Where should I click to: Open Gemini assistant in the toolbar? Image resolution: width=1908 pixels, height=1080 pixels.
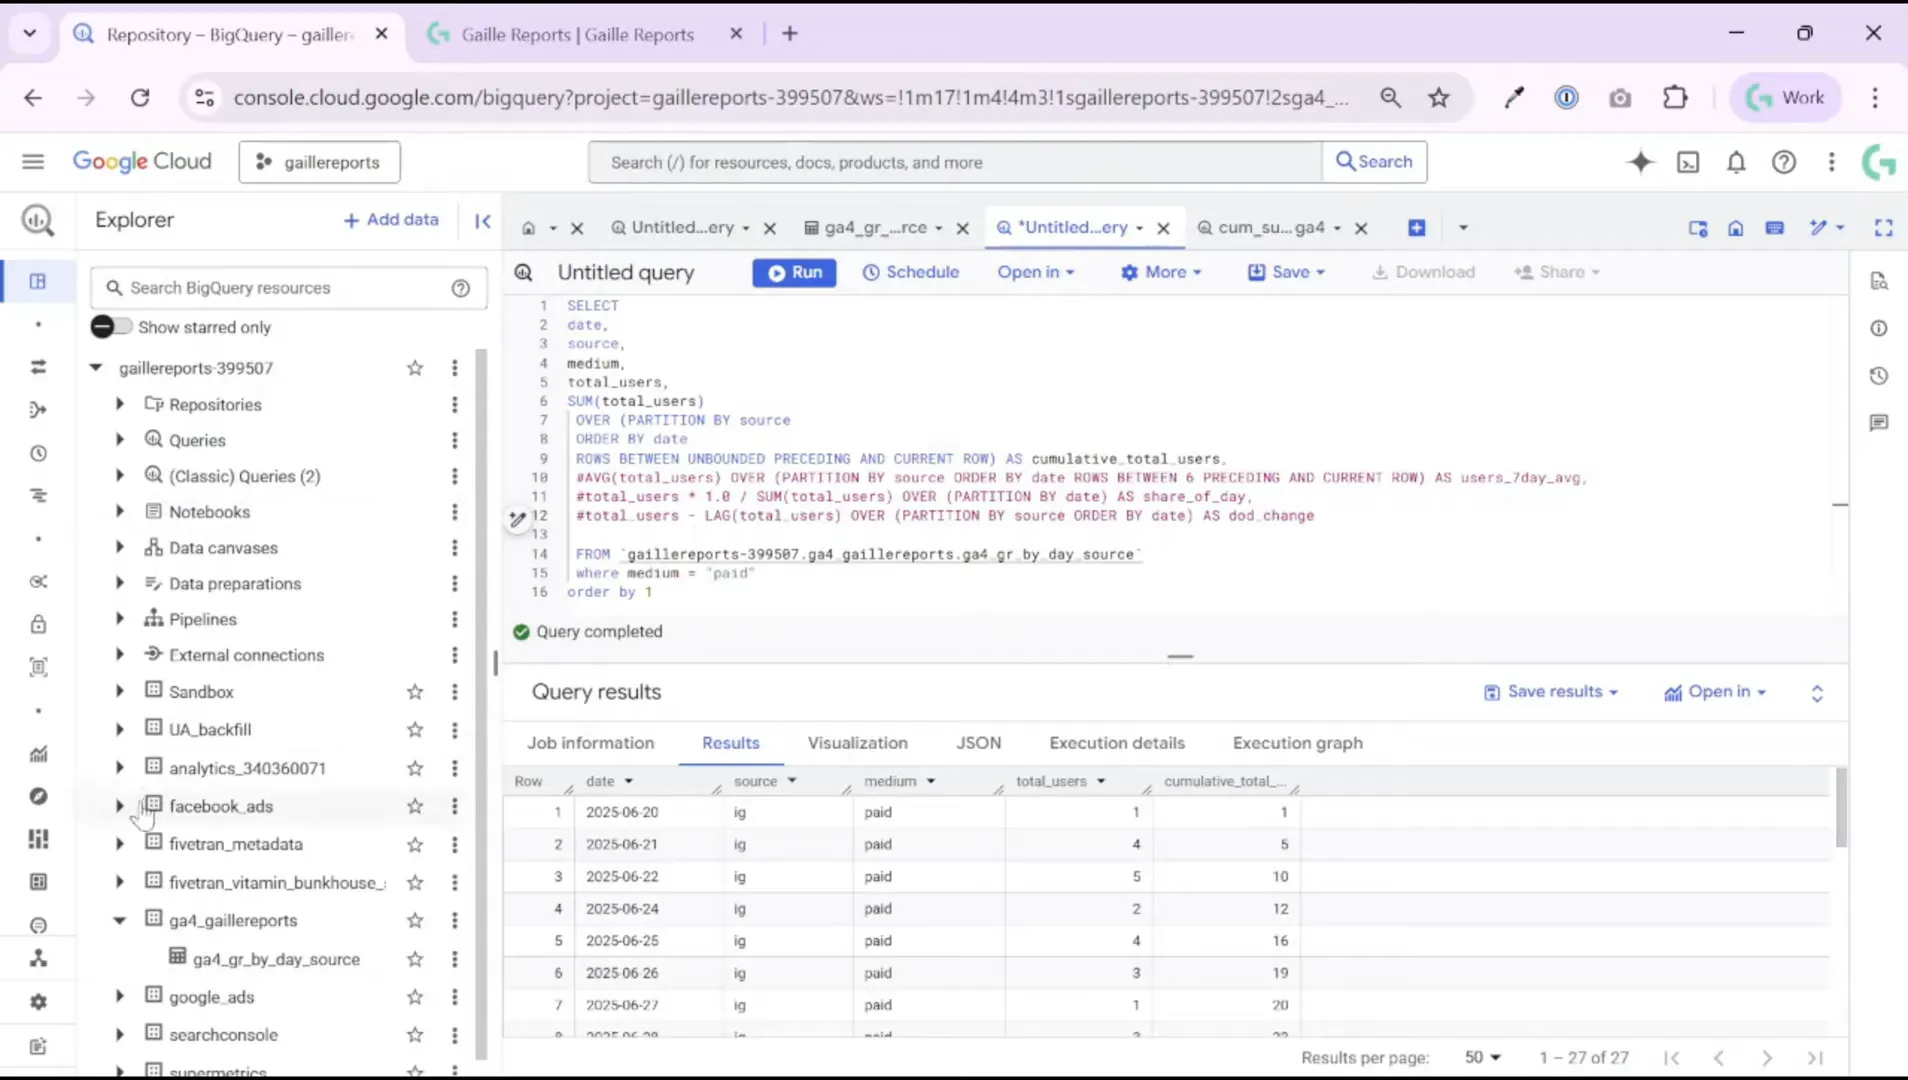[x=1640, y=162]
